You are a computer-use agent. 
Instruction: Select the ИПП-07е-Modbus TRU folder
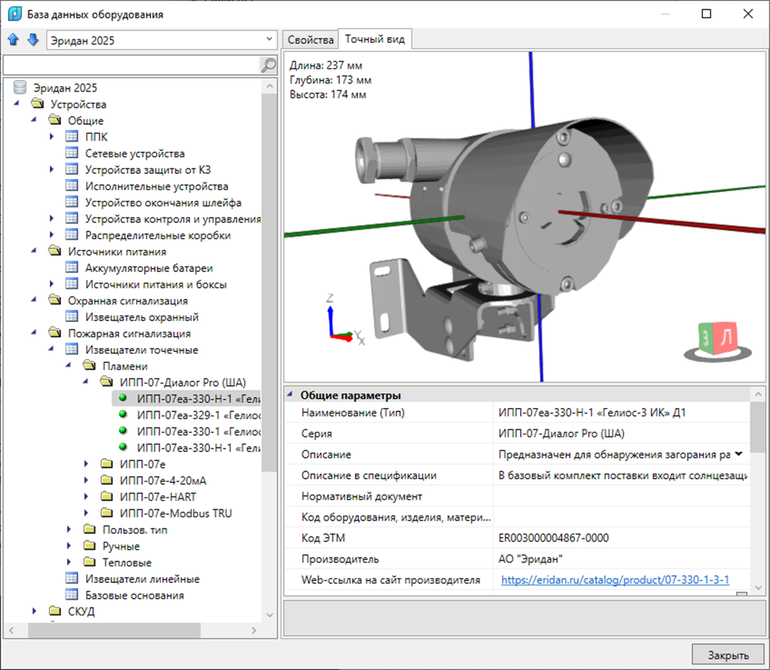(x=176, y=513)
